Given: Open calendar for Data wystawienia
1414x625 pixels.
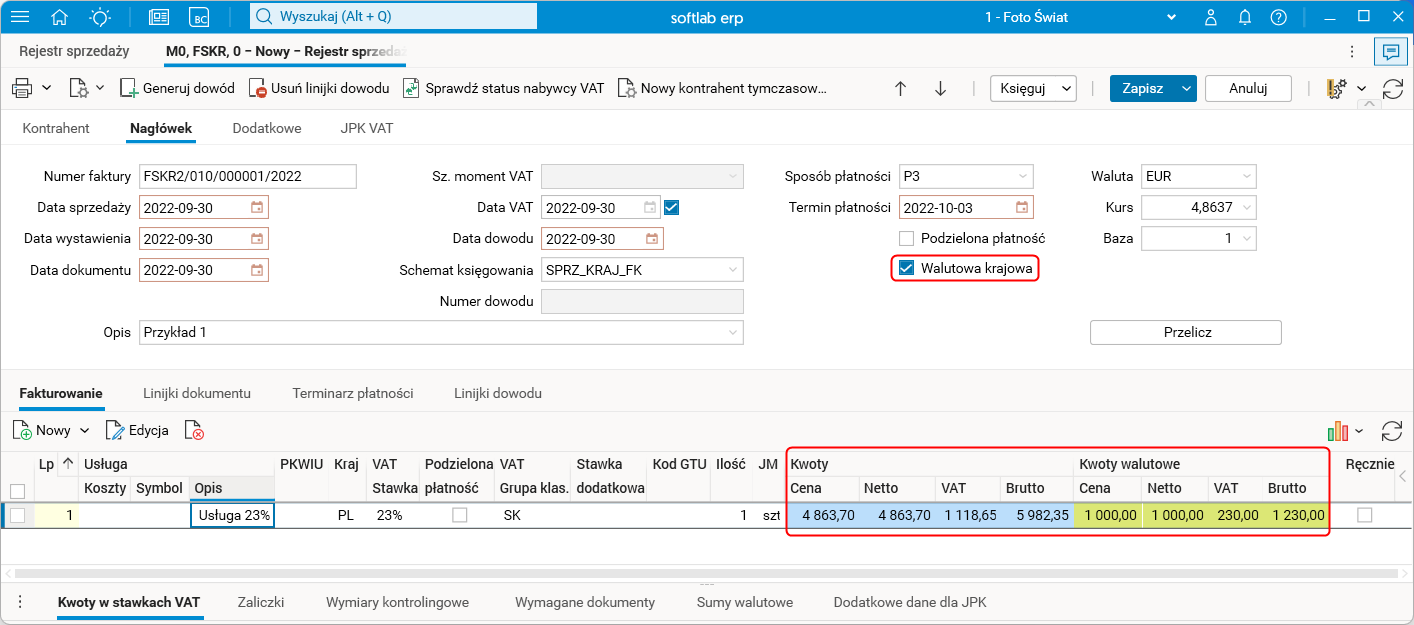Looking at the screenshot, I should coord(257,239).
